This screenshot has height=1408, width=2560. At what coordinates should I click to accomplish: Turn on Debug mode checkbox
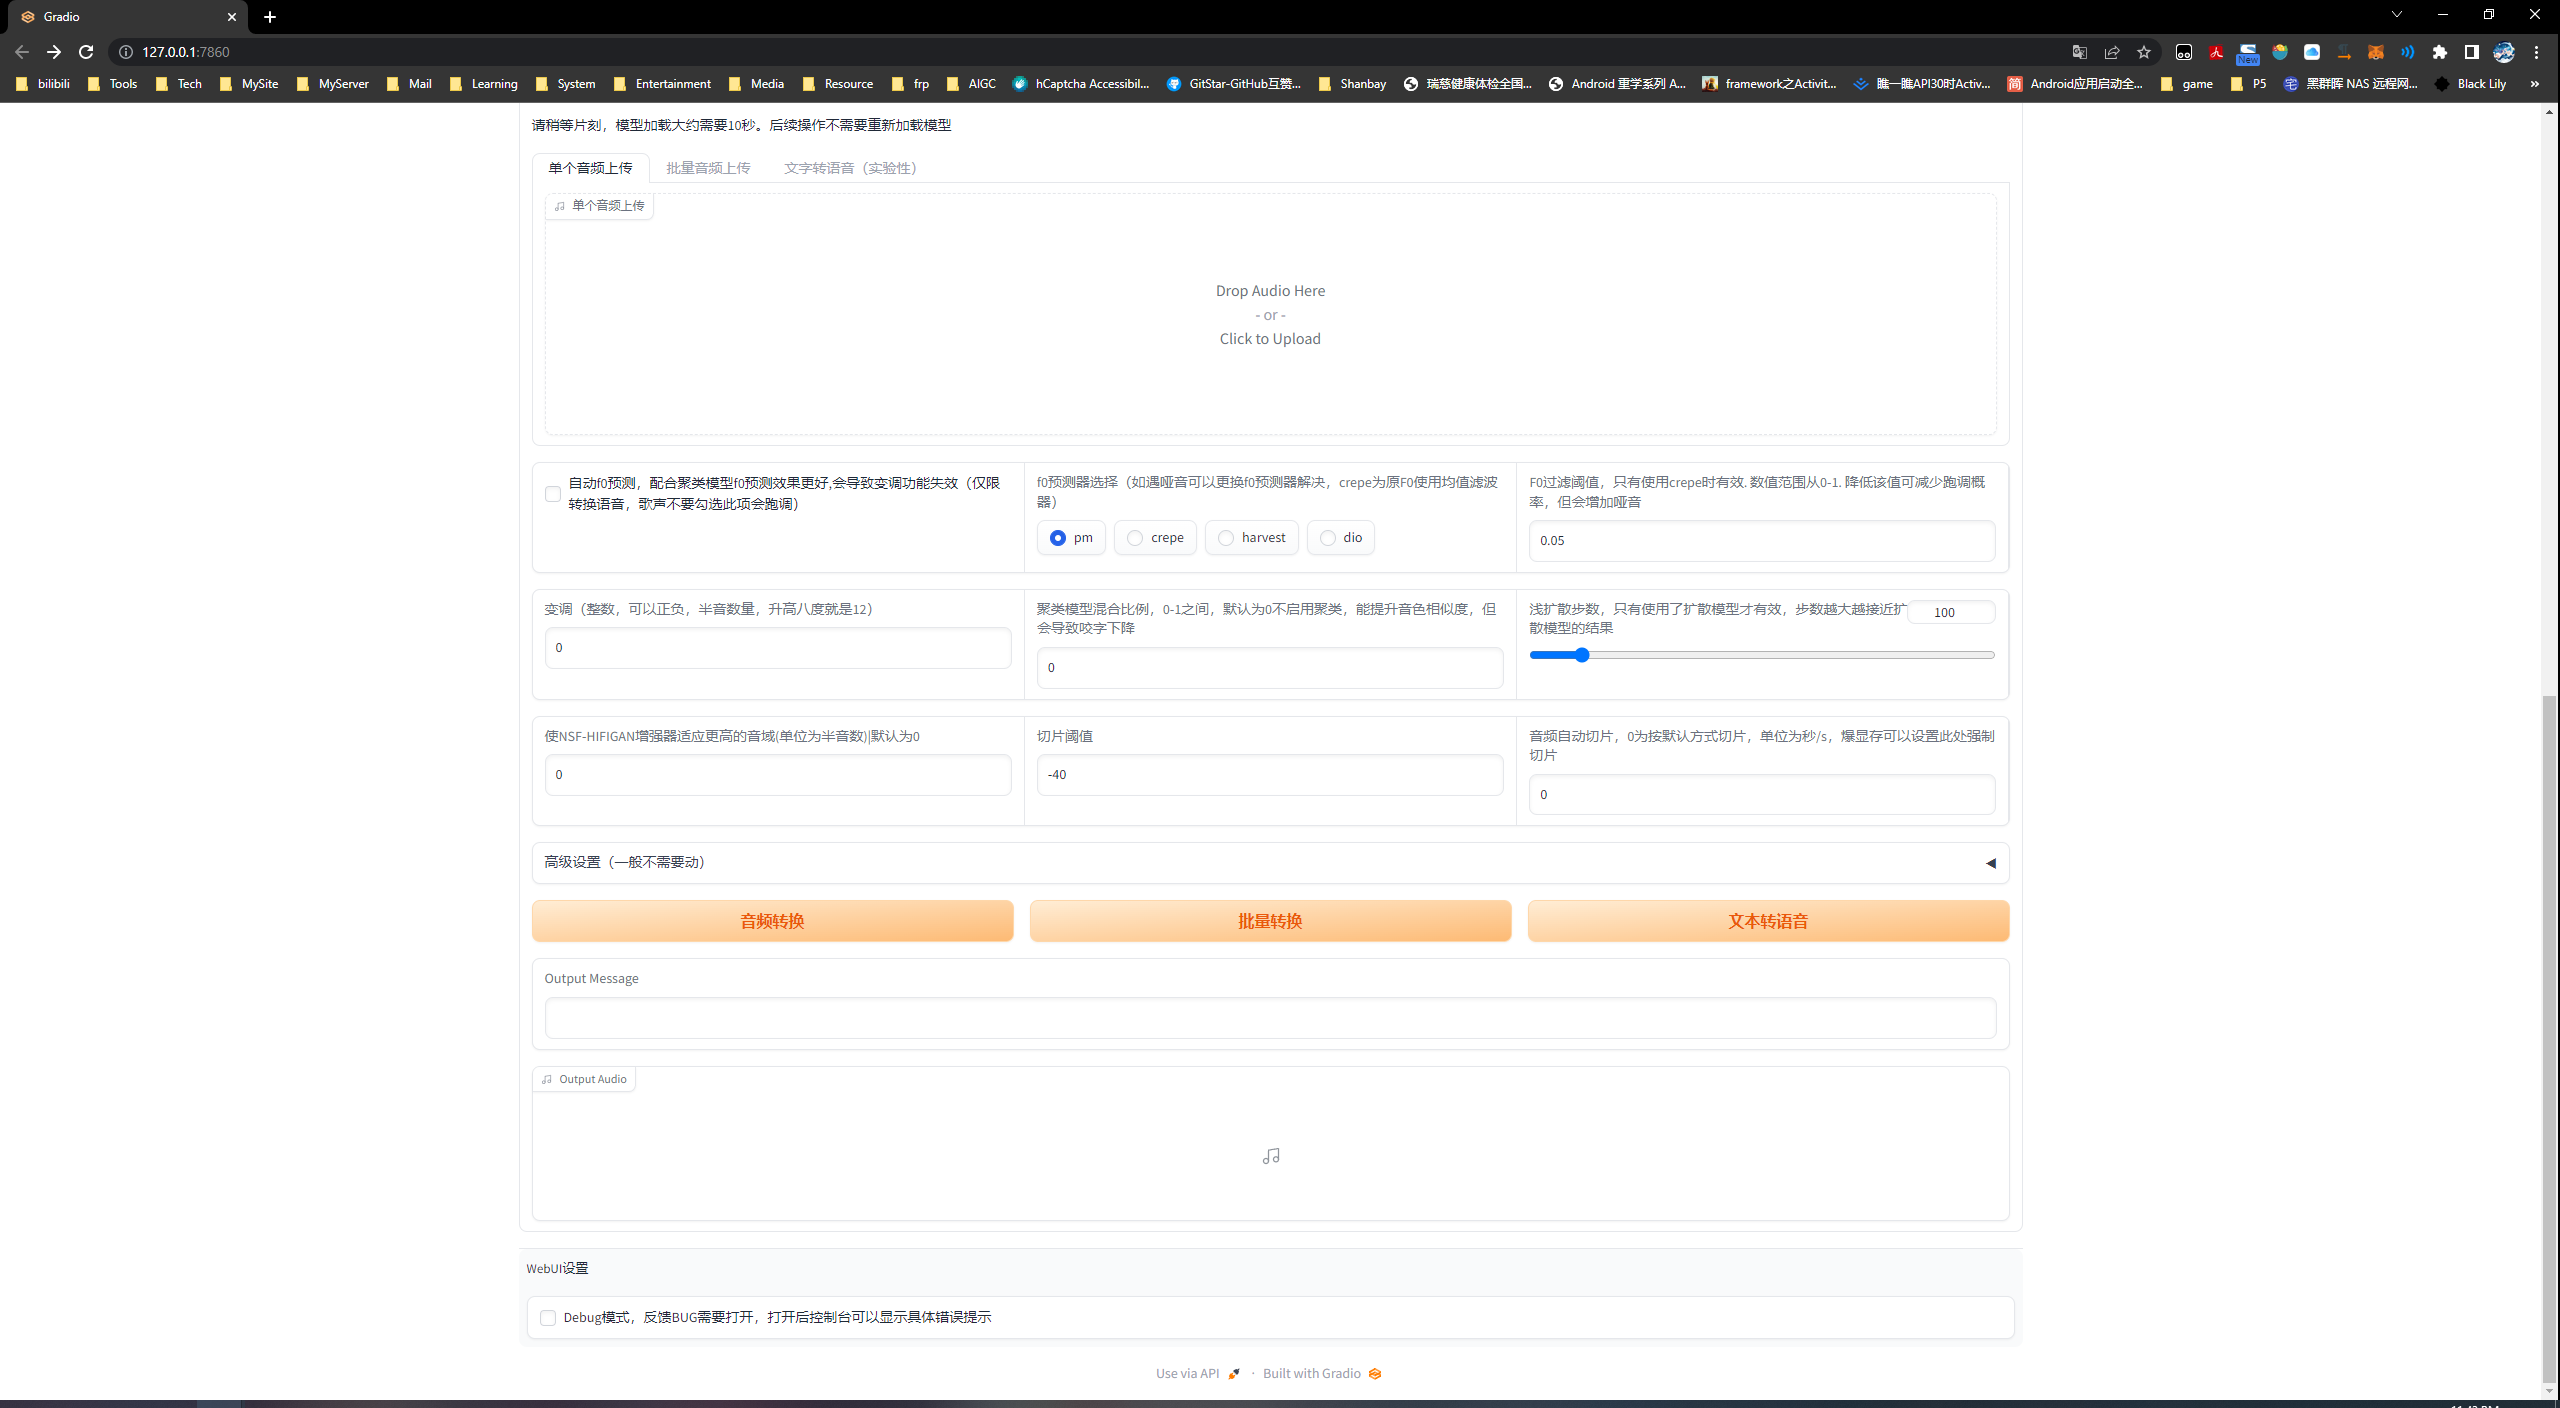(548, 1318)
